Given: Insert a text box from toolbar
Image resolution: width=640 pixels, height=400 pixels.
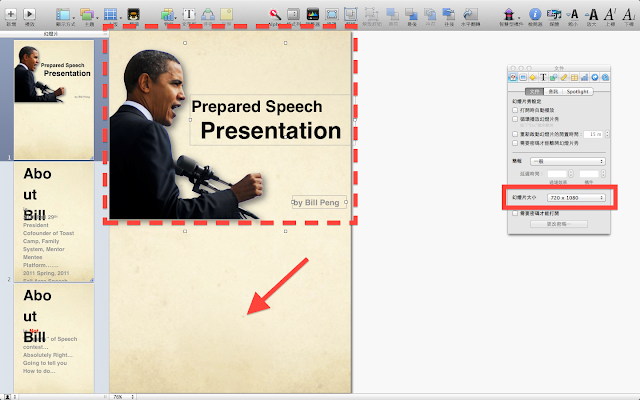Looking at the screenshot, I should click(x=189, y=14).
